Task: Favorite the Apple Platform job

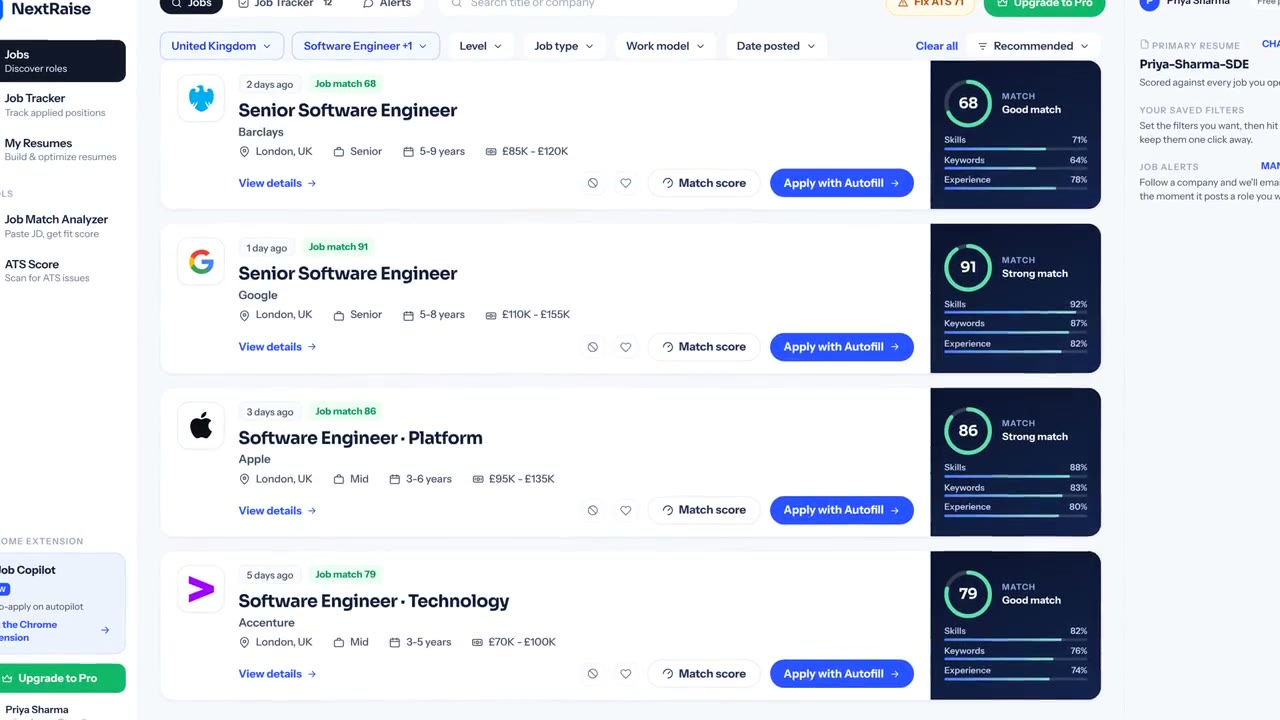Action: coord(626,510)
